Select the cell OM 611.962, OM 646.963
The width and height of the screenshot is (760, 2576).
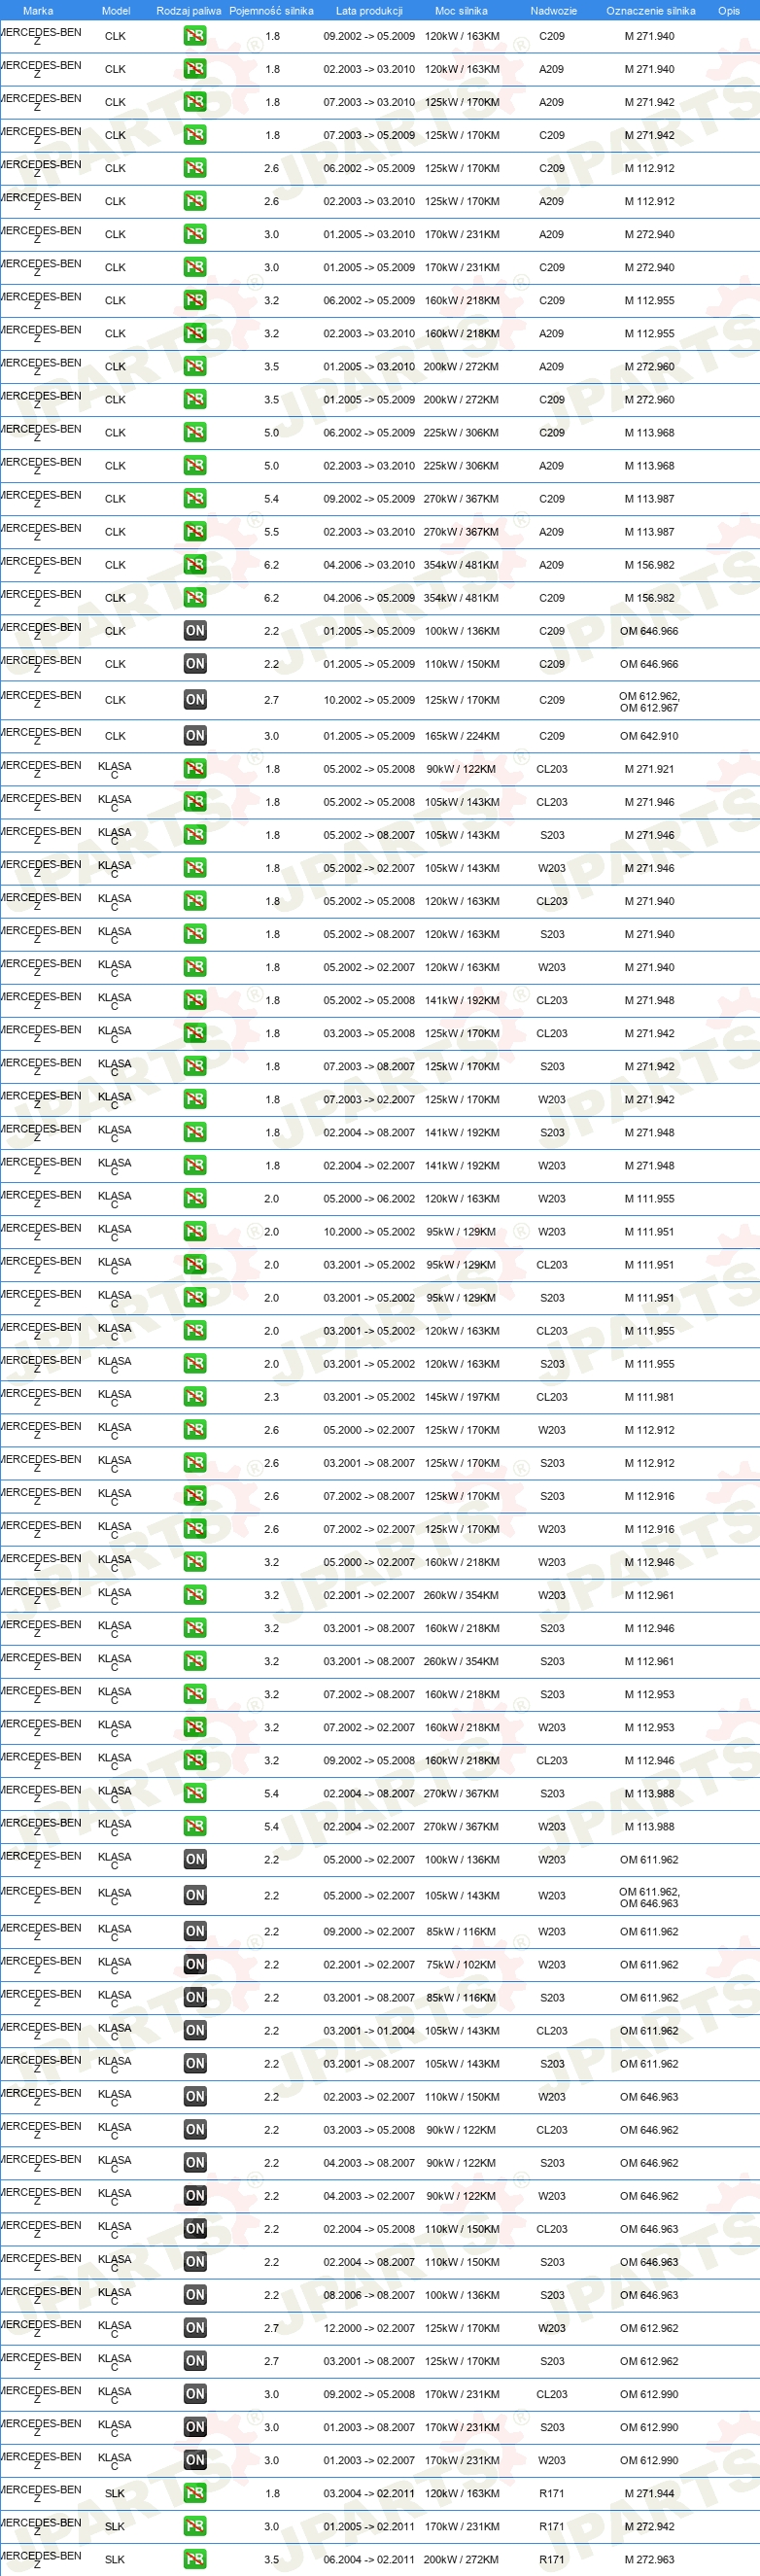(649, 1897)
